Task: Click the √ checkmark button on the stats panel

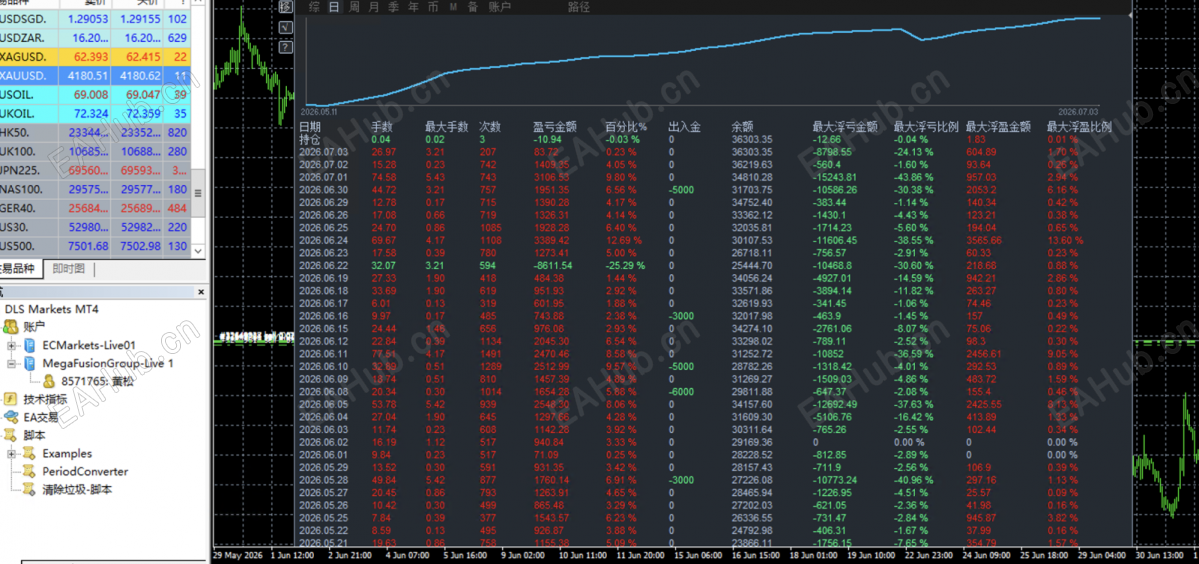Action: pos(286,28)
